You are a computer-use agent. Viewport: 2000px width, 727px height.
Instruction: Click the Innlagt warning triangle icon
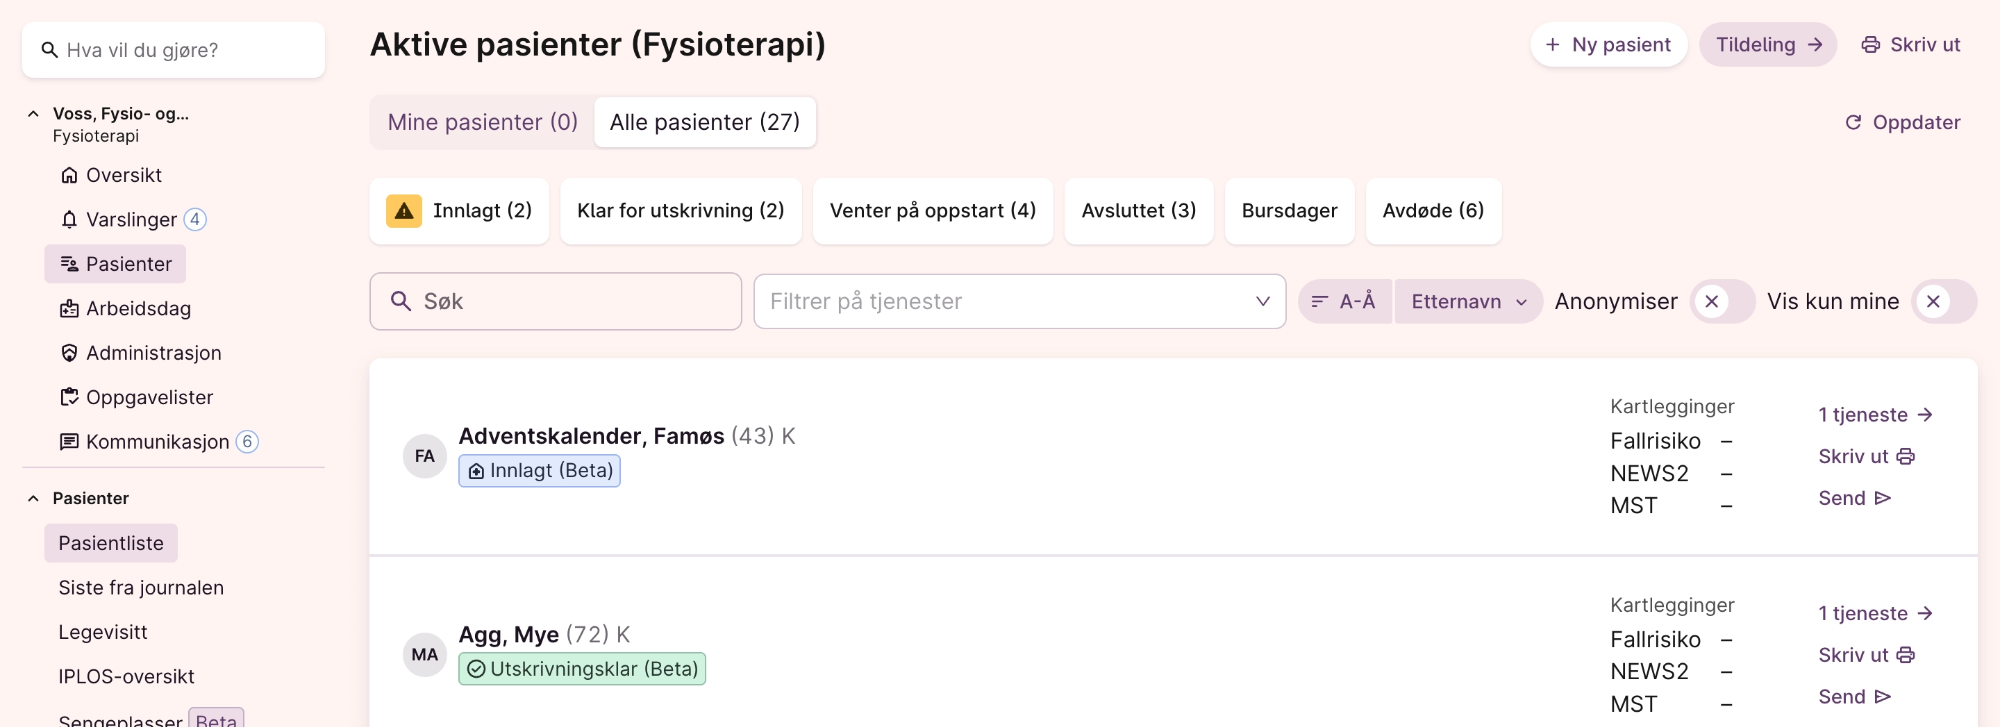point(404,211)
